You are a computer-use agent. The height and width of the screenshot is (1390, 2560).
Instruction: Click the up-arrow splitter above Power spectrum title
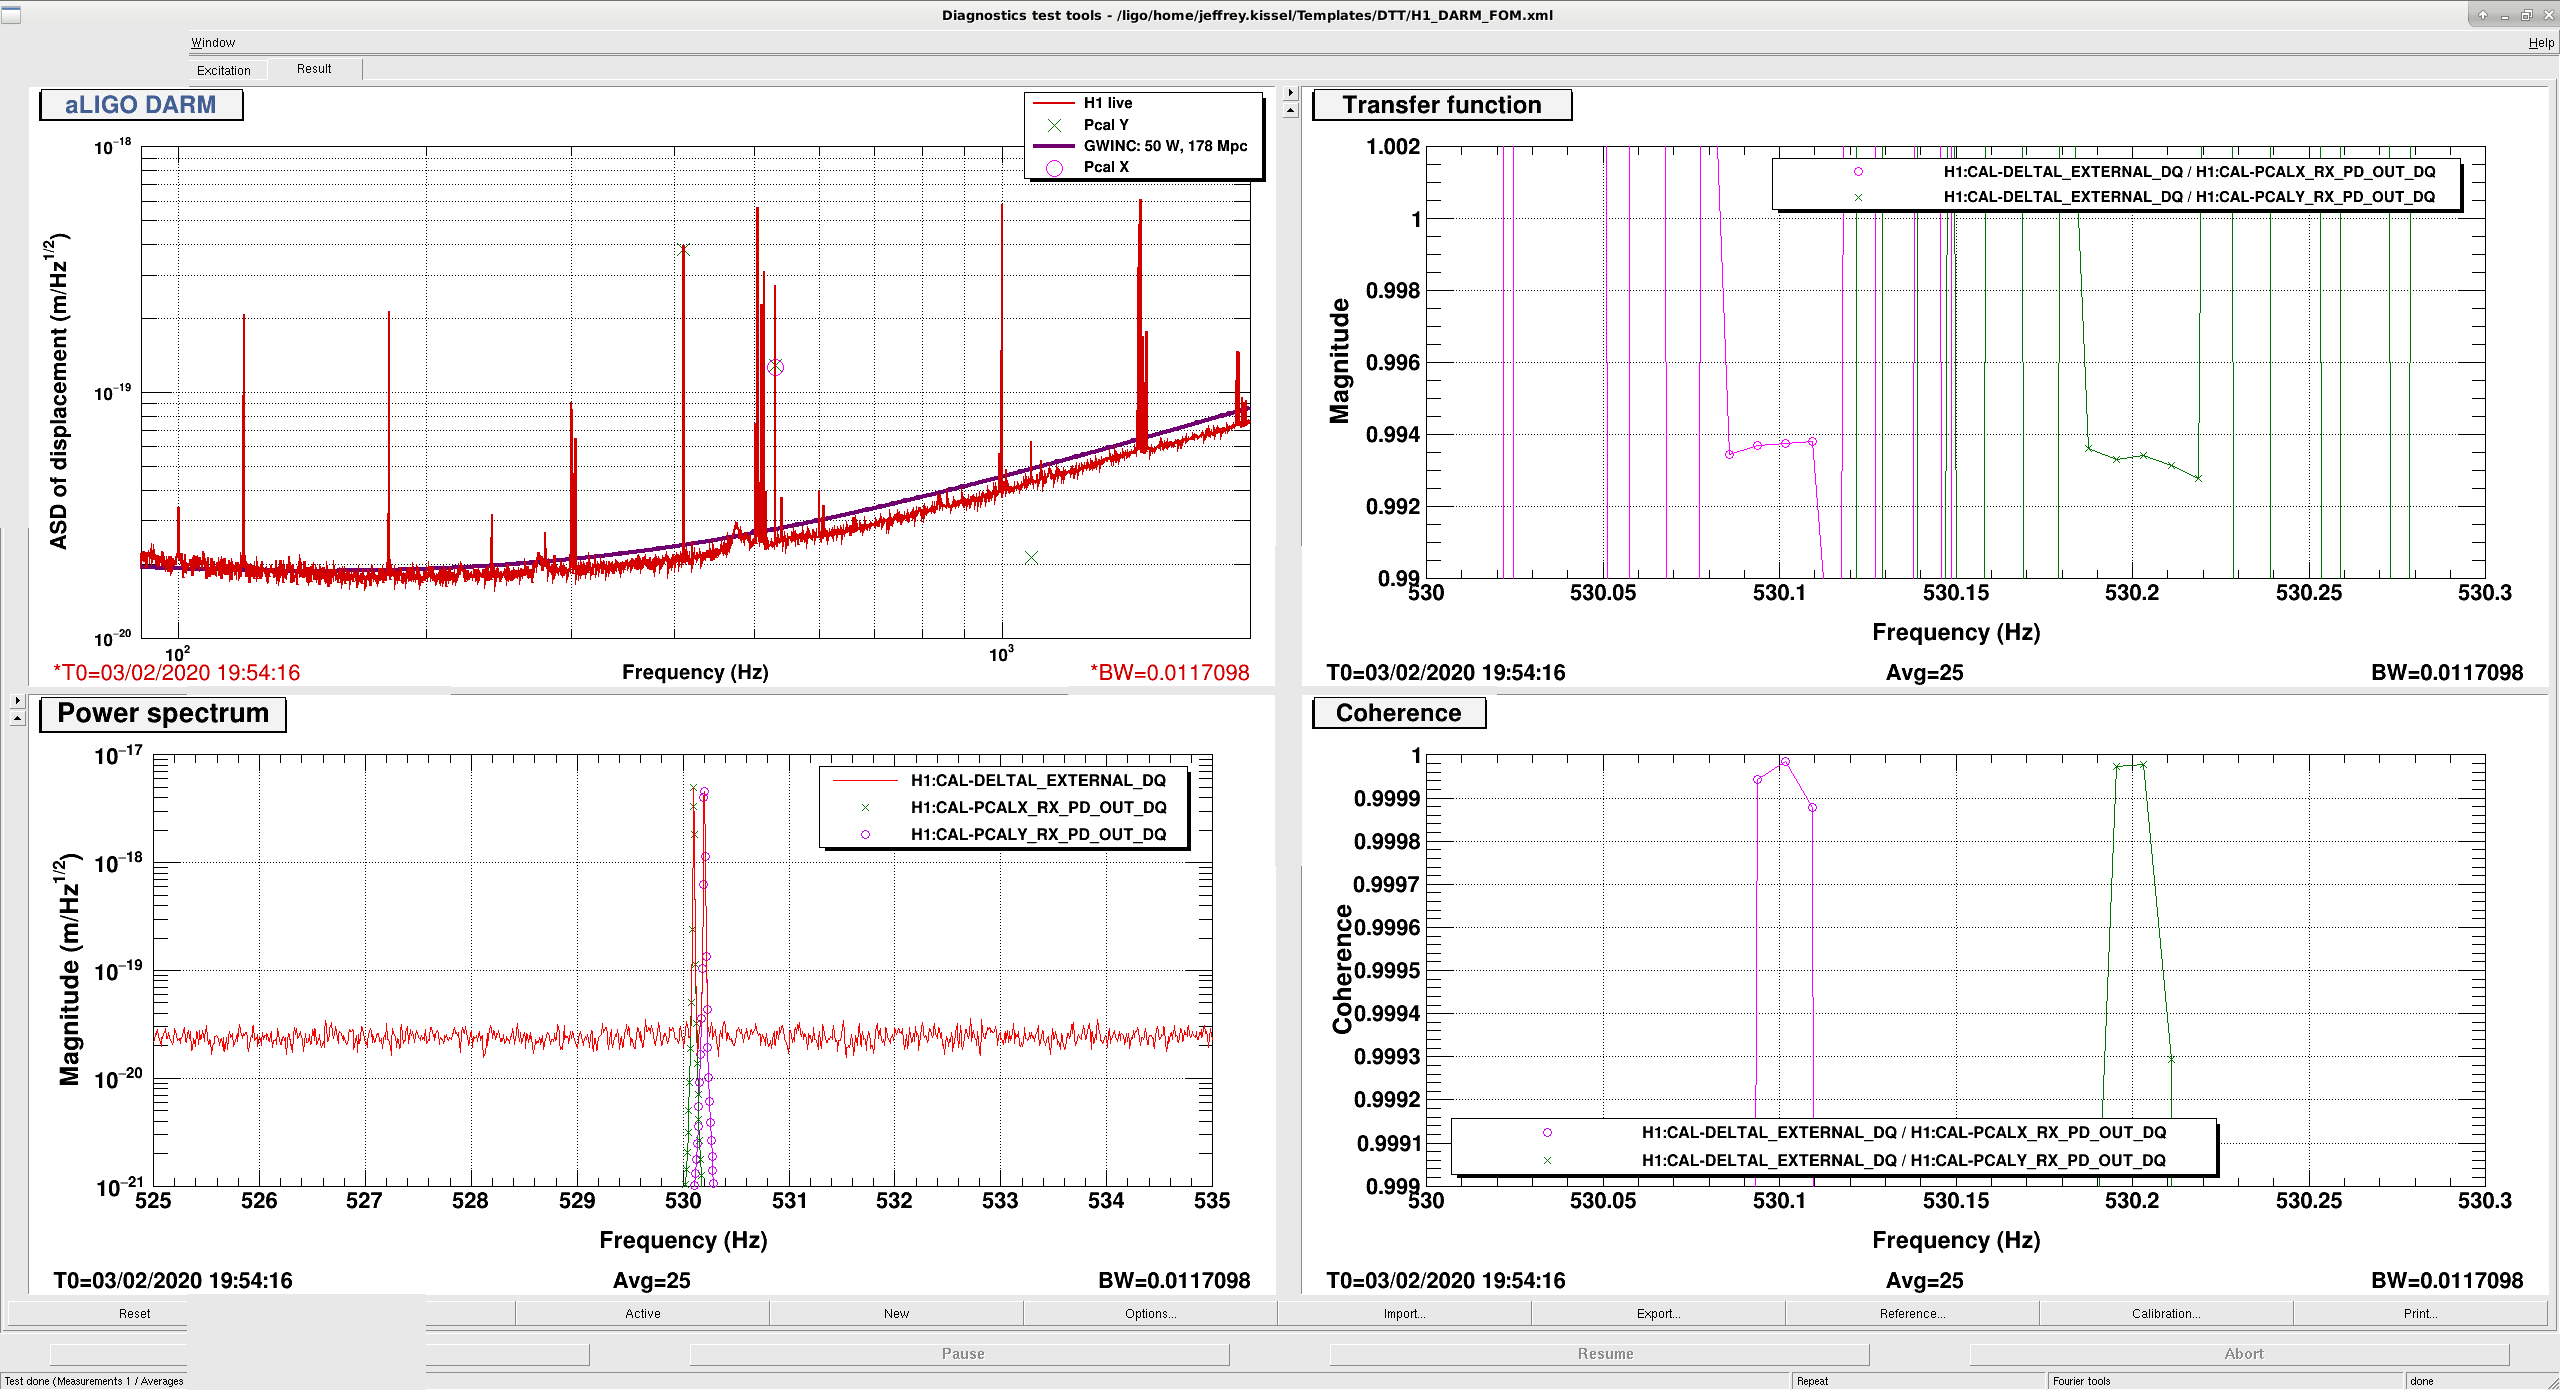(x=17, y=718)
